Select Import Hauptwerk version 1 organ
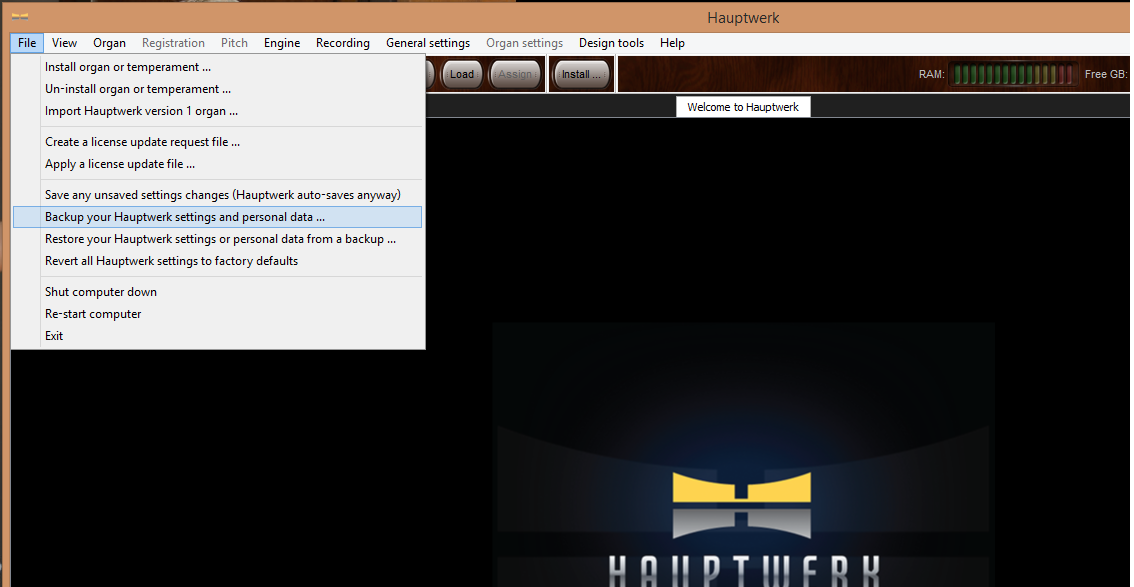The width and height of the screenshot is (1134, 587). click(217, 111)
